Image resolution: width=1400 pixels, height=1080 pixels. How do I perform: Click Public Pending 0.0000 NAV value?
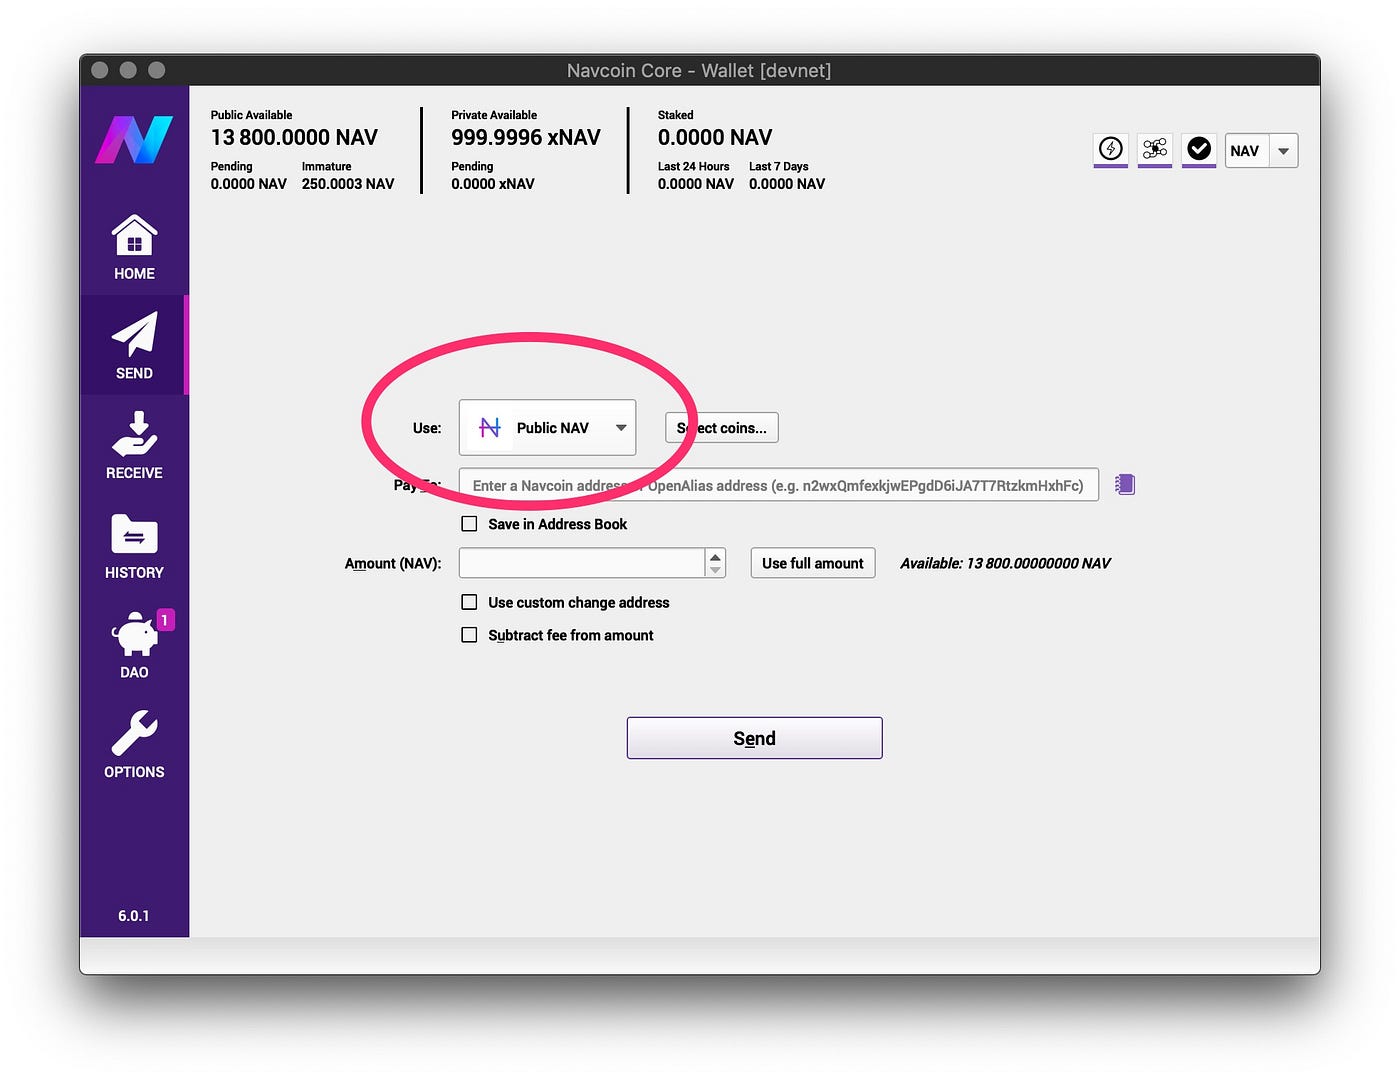coord(249,184)
